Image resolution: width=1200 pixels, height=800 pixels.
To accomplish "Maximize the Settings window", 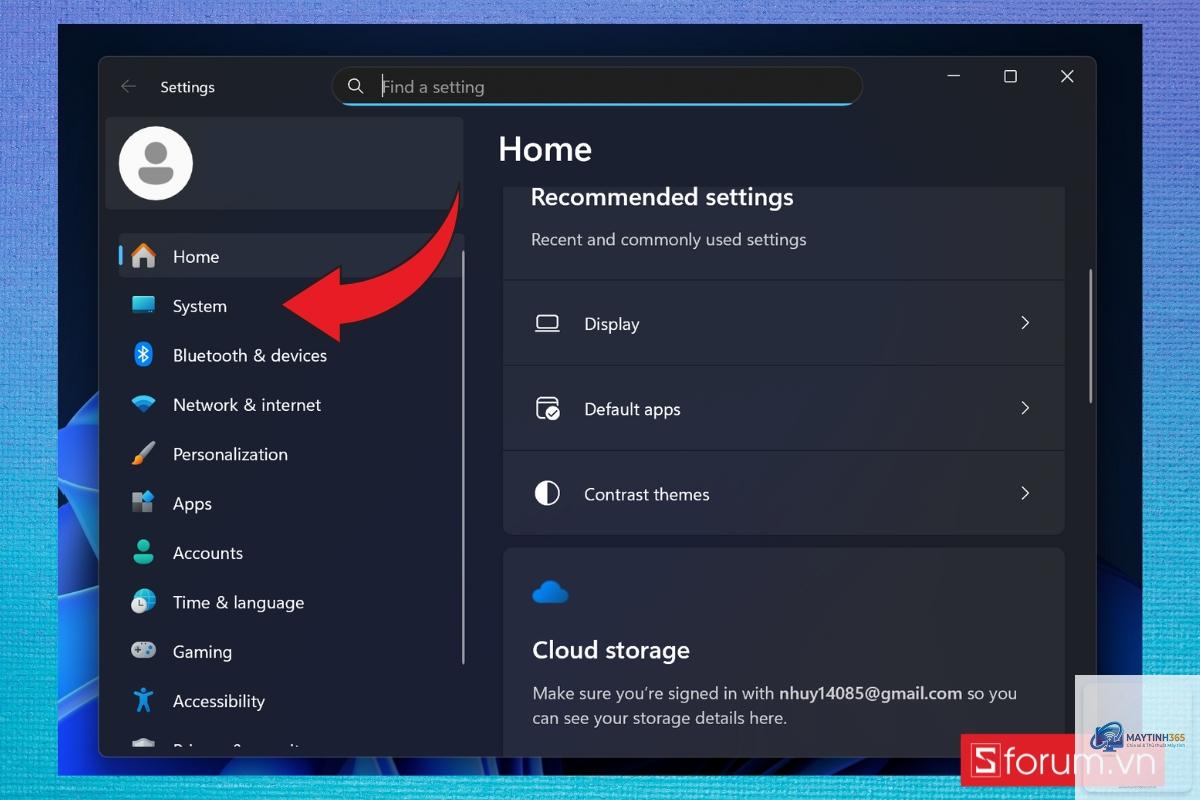I will click(1010, 77).
